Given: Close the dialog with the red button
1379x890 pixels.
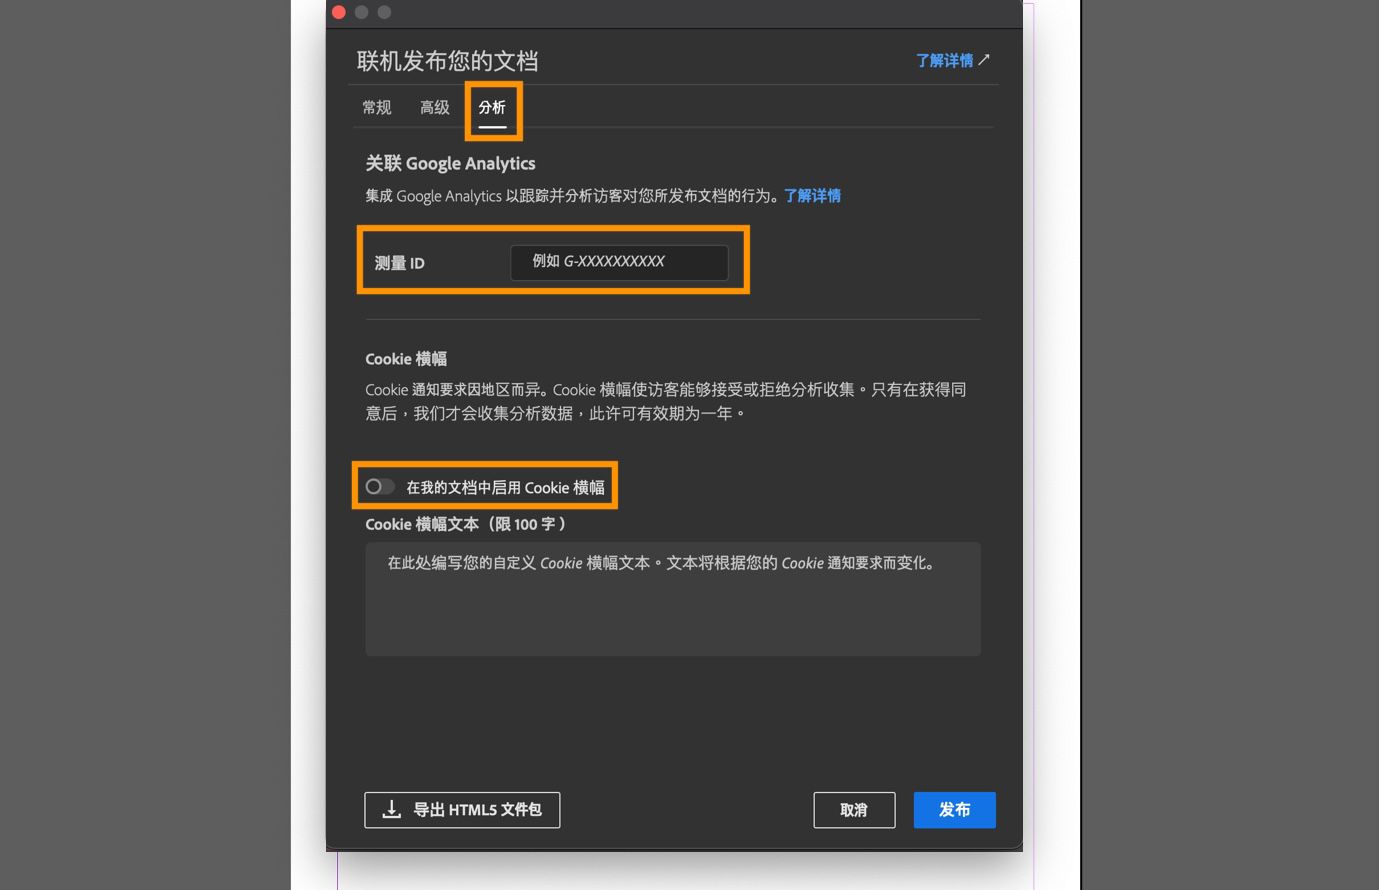Looking at the screenshot, I should pyautogui.click(x=339, y=12).
